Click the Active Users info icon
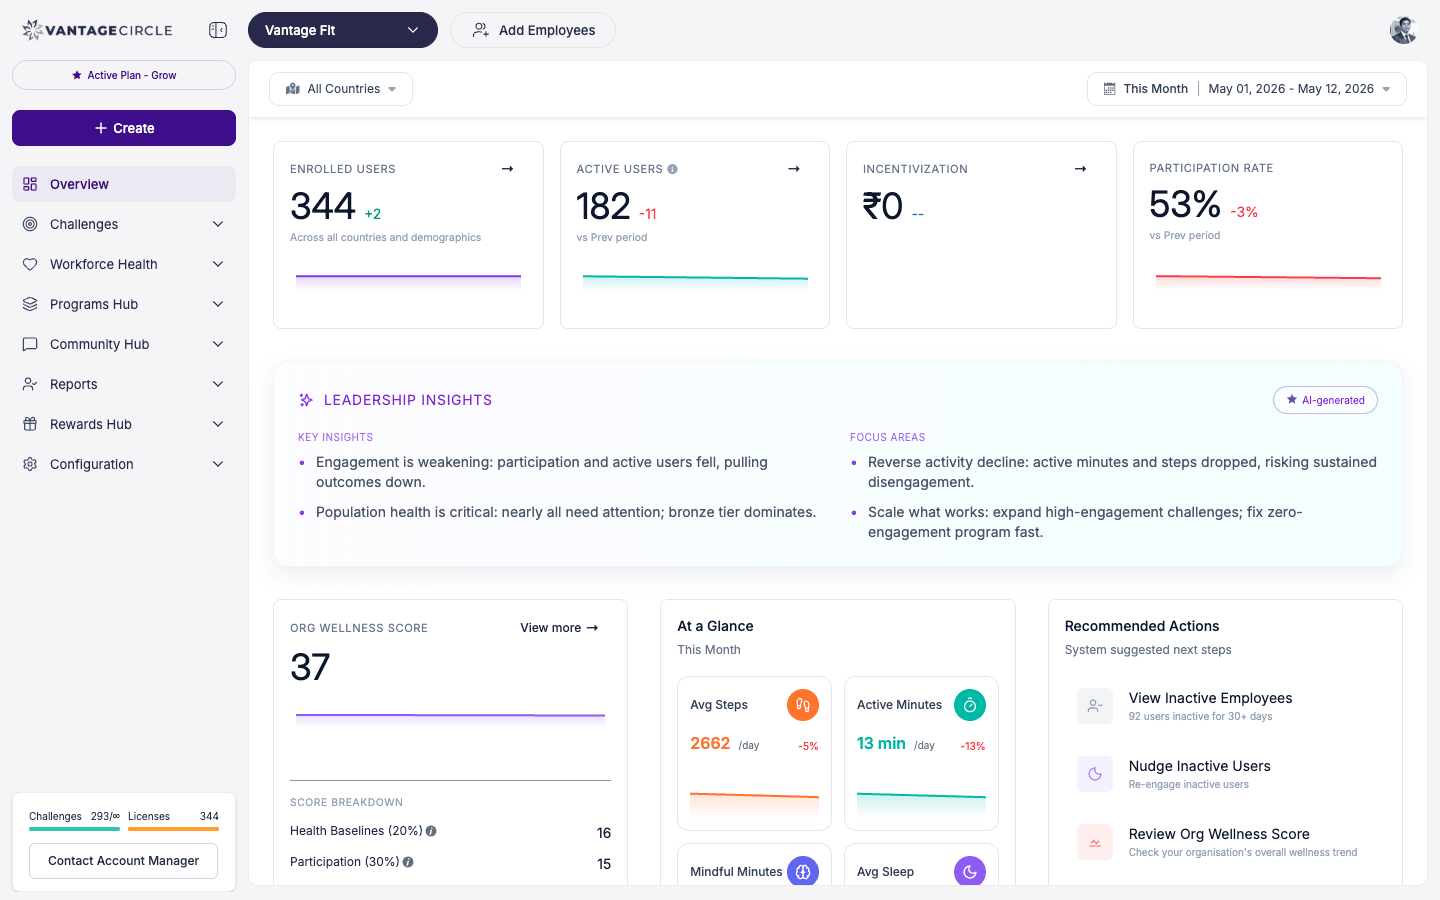Screen dimensions: 1440x900 coord(673,169)
